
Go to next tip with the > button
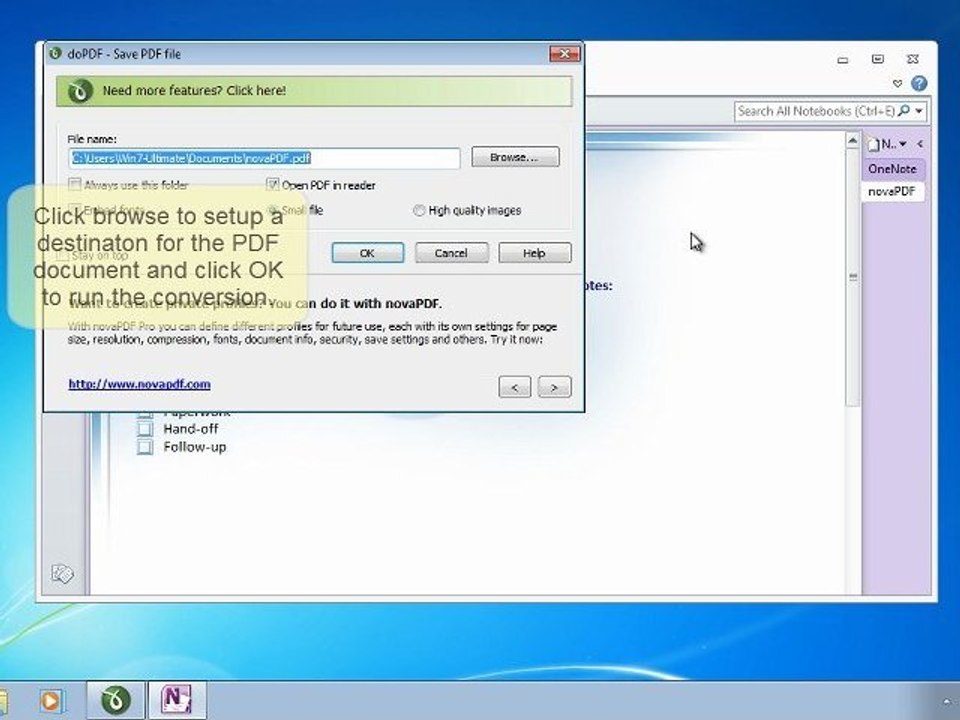tap(554, 387)
